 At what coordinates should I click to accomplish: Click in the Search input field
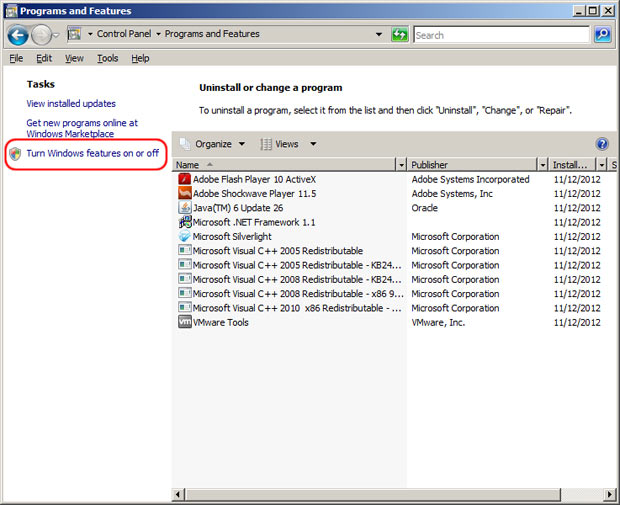501,35
